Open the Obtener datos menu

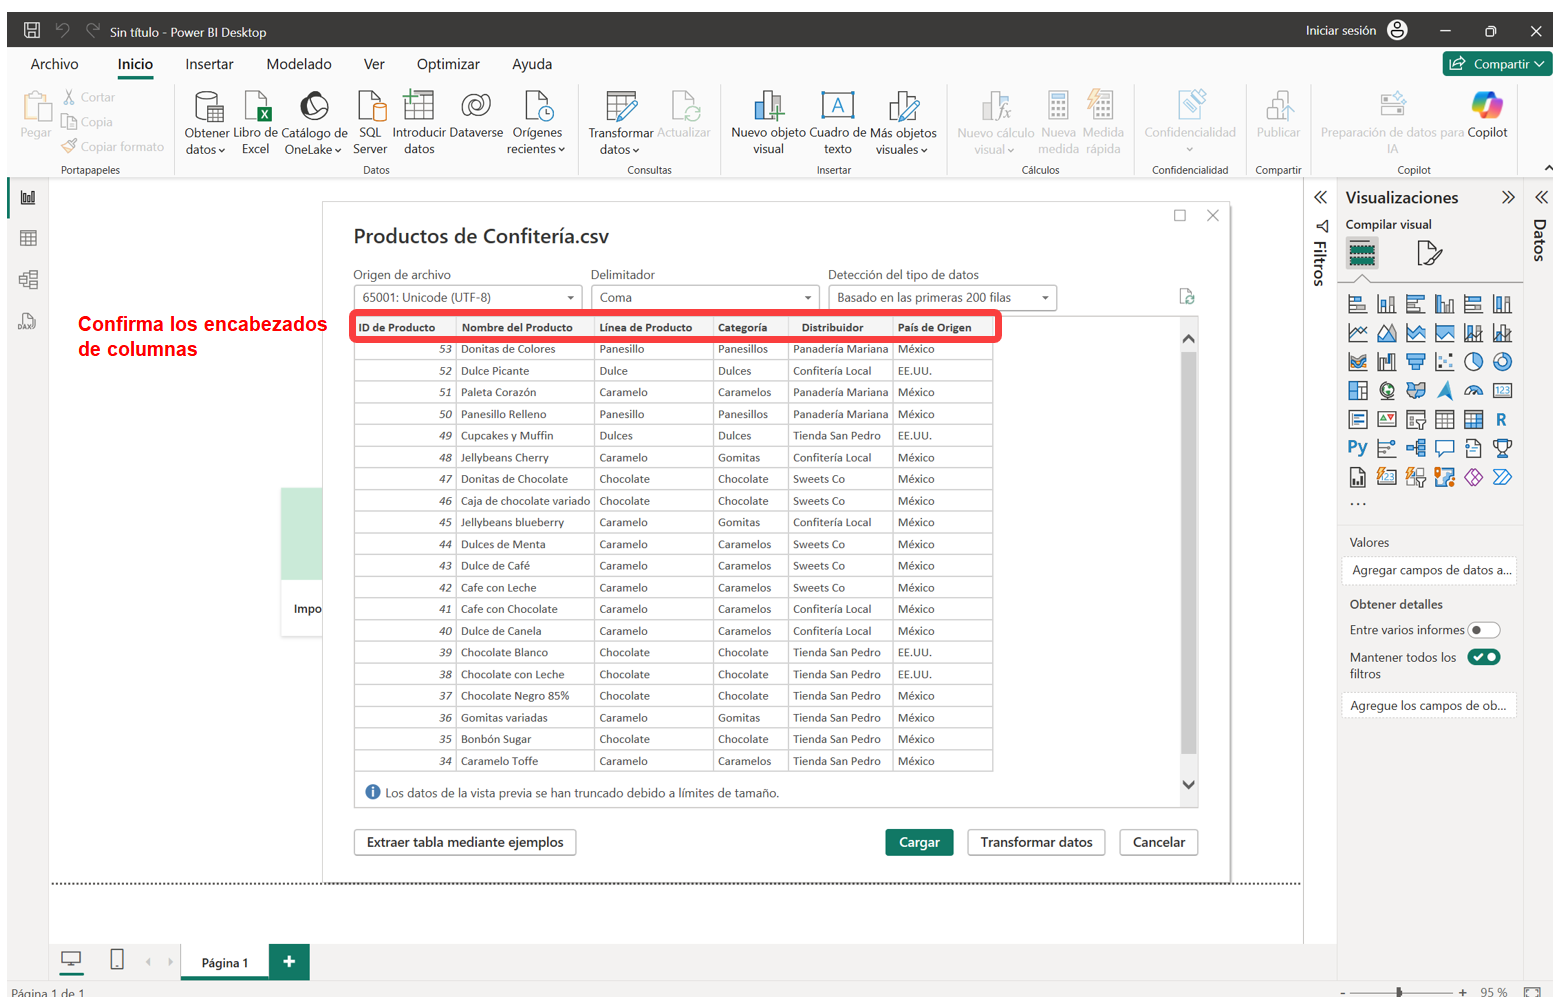click(x=207, y=123)
